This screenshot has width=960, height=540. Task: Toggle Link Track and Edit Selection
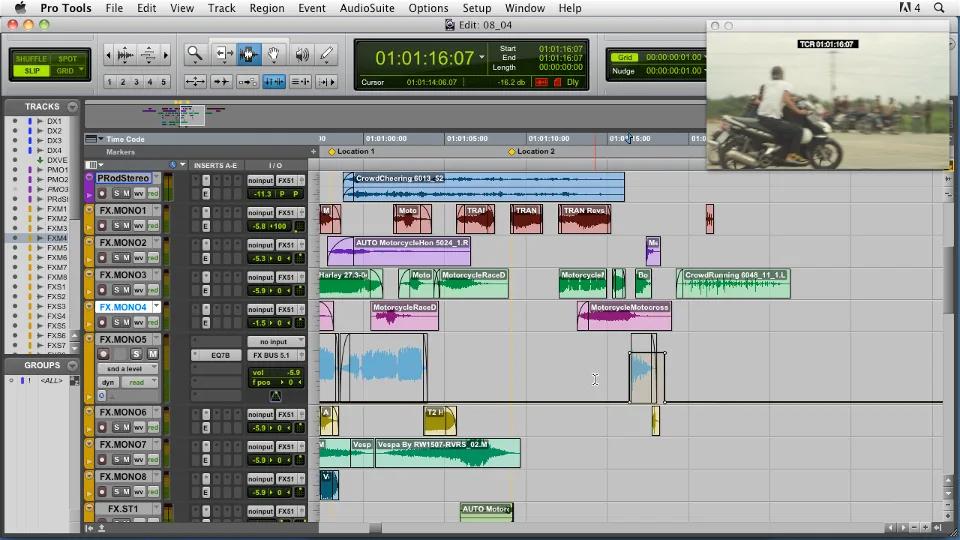[300, 81]
